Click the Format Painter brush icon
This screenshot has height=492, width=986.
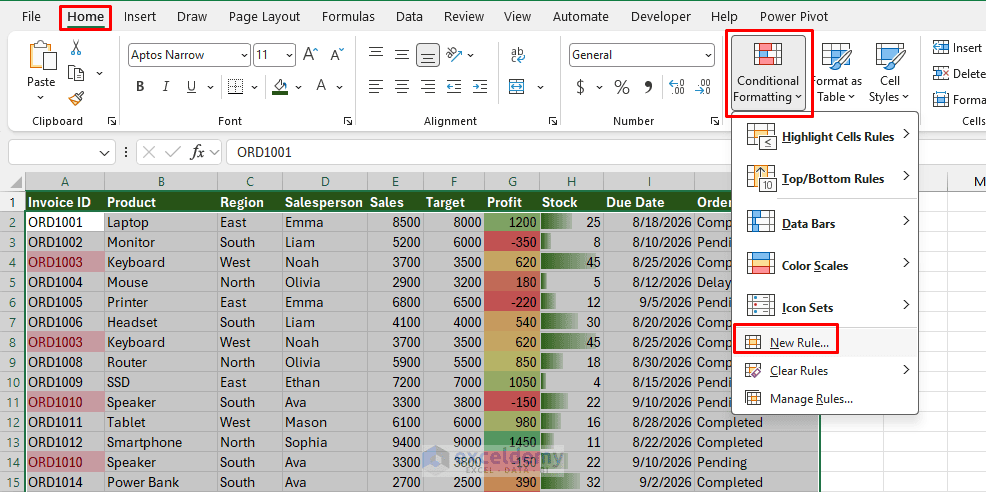point(76,98)
